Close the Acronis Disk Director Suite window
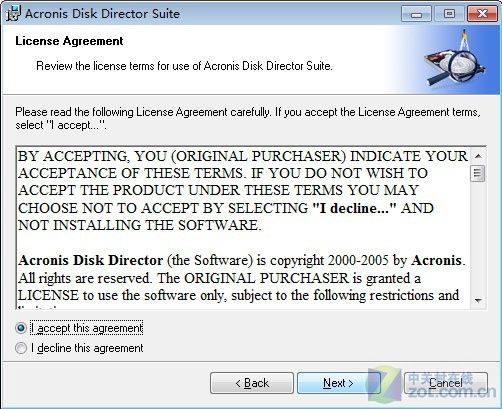 482,14
